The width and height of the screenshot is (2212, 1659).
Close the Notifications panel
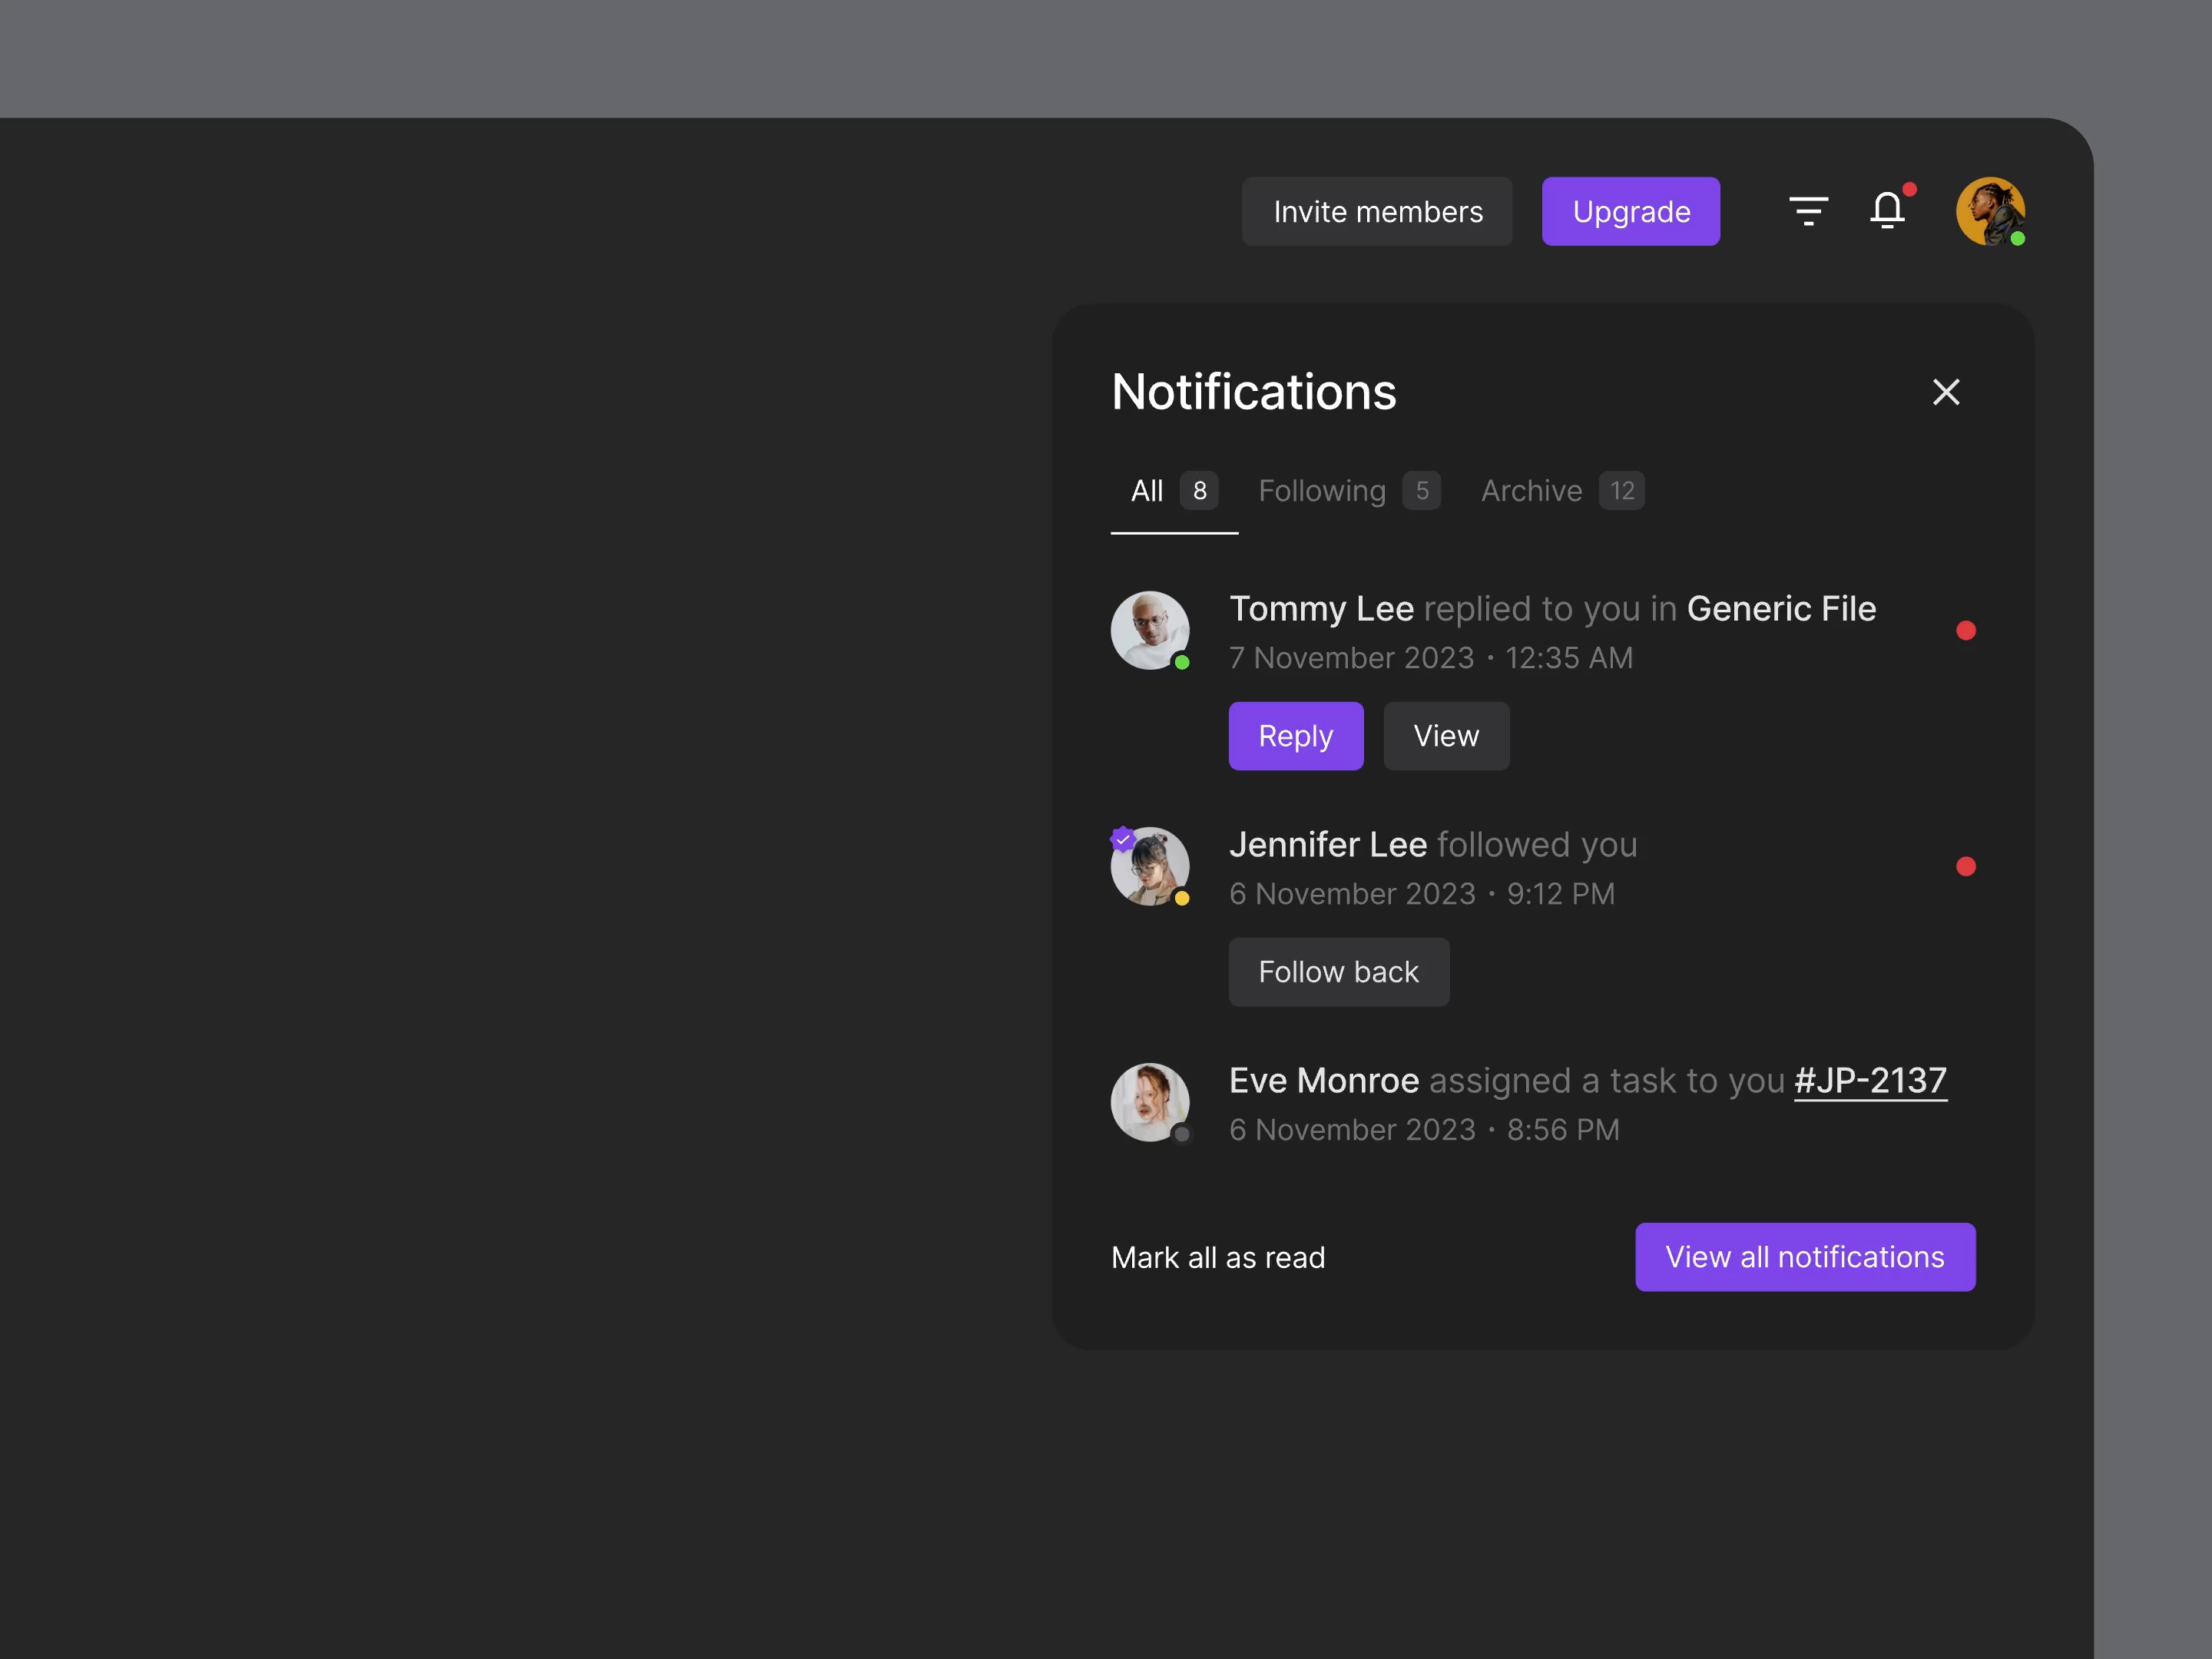pyautogui.click(x=1946, y=392)
